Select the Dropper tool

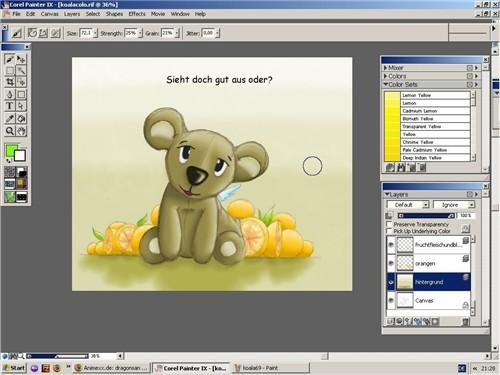click(10, 119)
